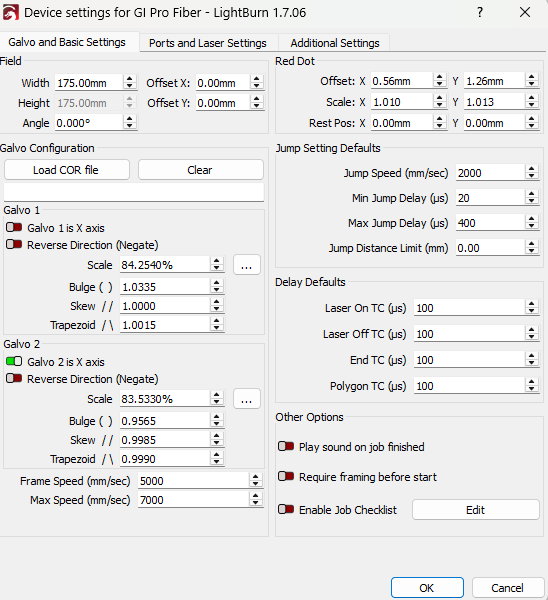Select the Galvo and Basic Settings tab
This screenshot has width=548, height=600.
67,42
